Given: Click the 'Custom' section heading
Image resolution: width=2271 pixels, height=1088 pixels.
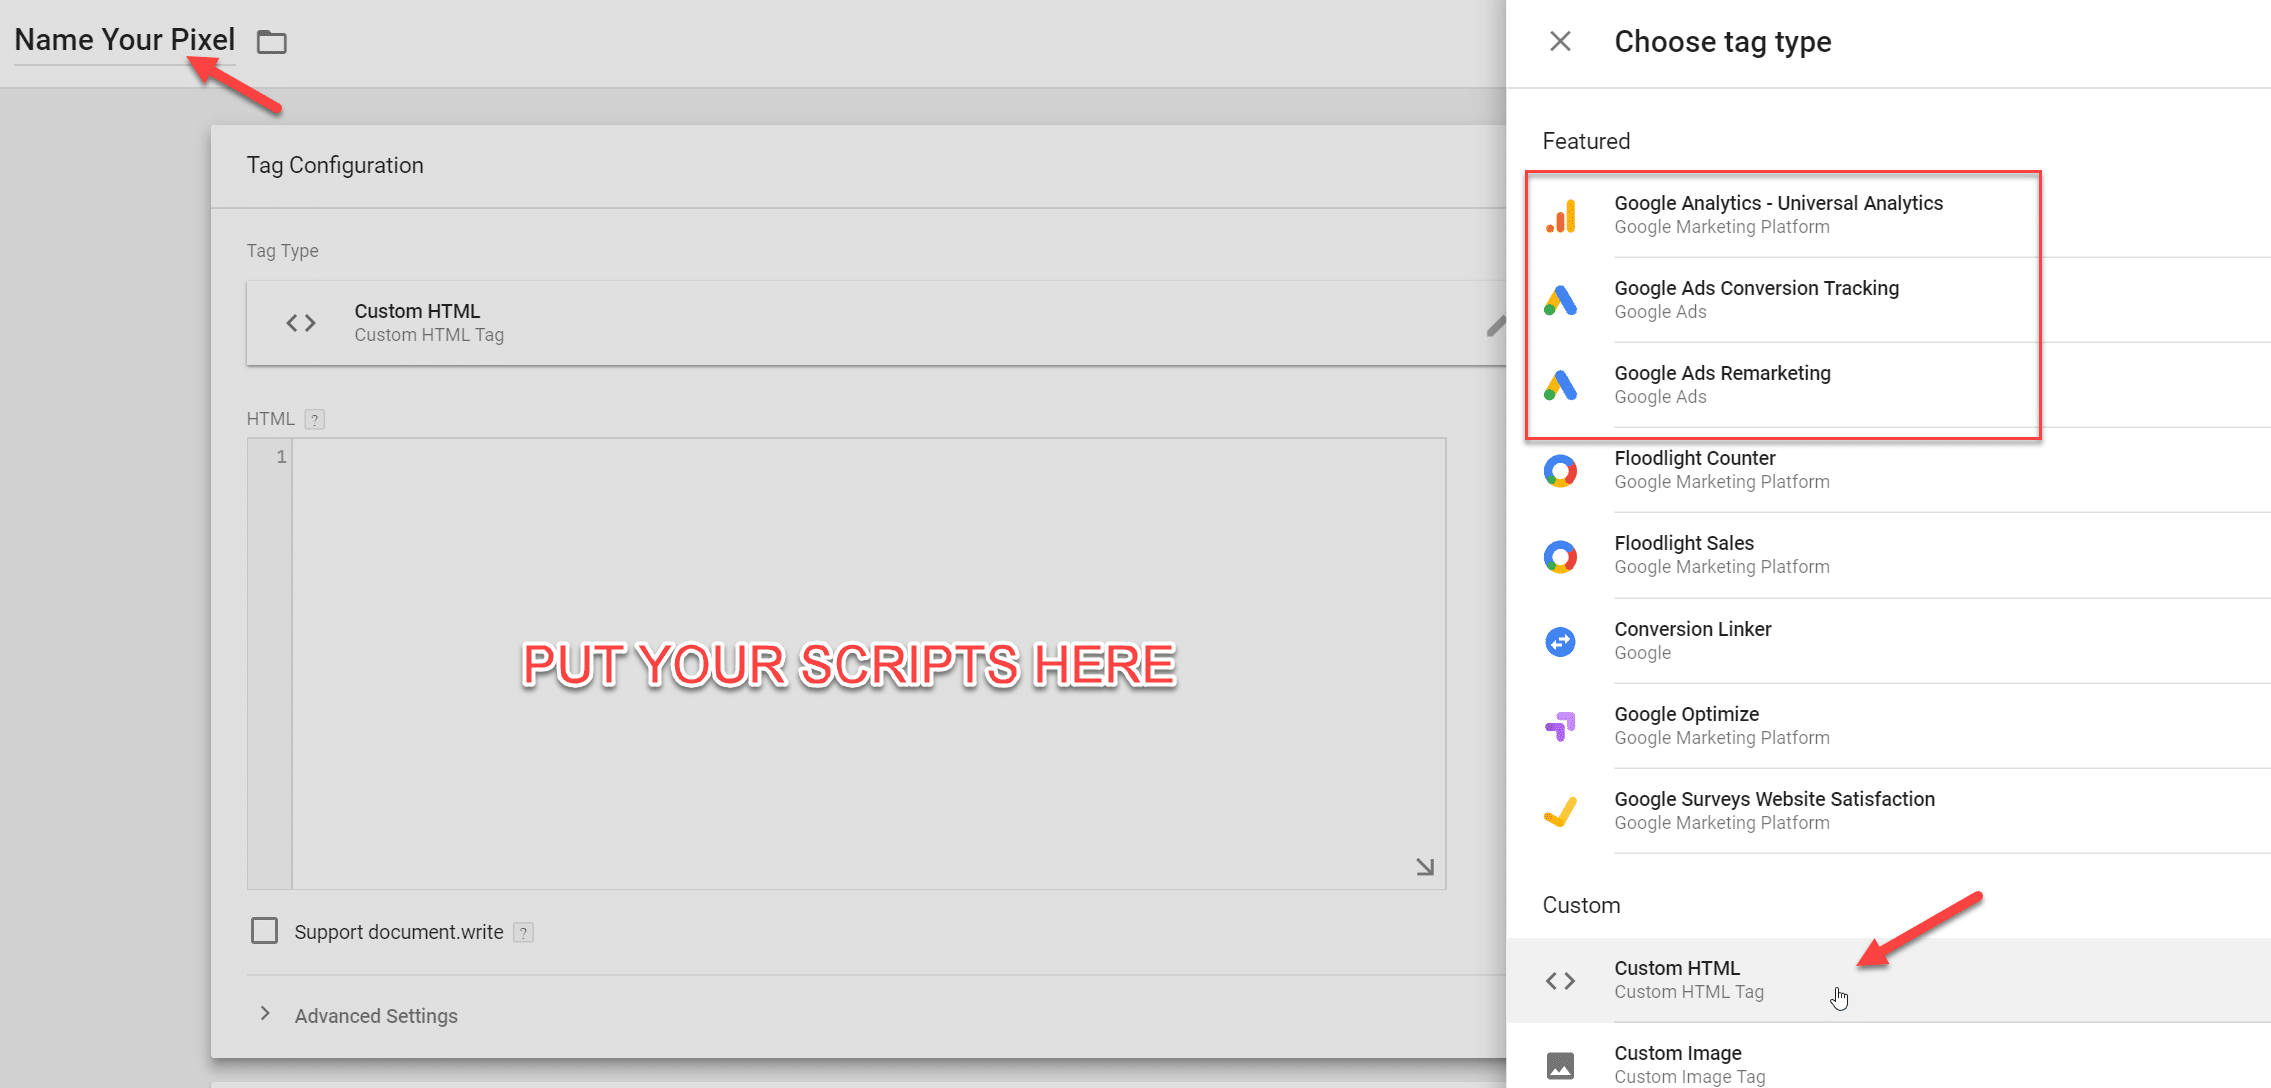Looking at the screenshot, I should point(1581,905).
